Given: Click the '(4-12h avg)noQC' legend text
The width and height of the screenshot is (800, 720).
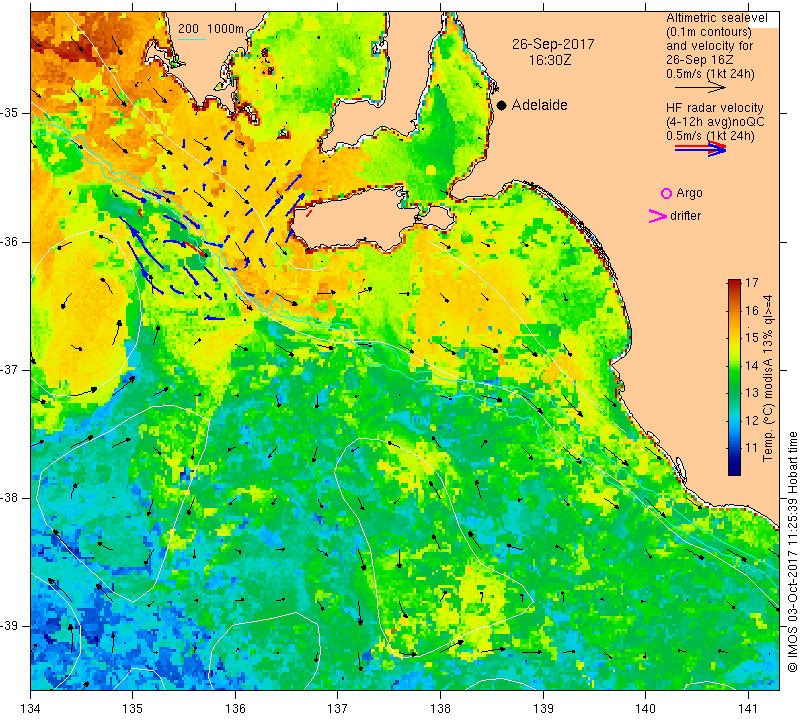Looking at the screenshot, I should point(715,122).
